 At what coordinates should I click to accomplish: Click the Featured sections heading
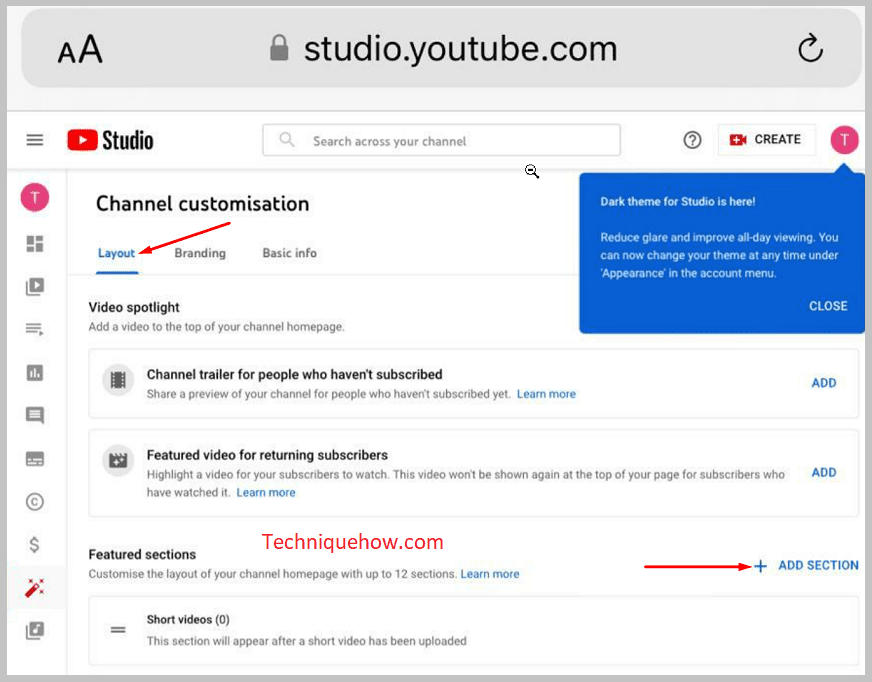pyautogui.click(x=142, y=554)
